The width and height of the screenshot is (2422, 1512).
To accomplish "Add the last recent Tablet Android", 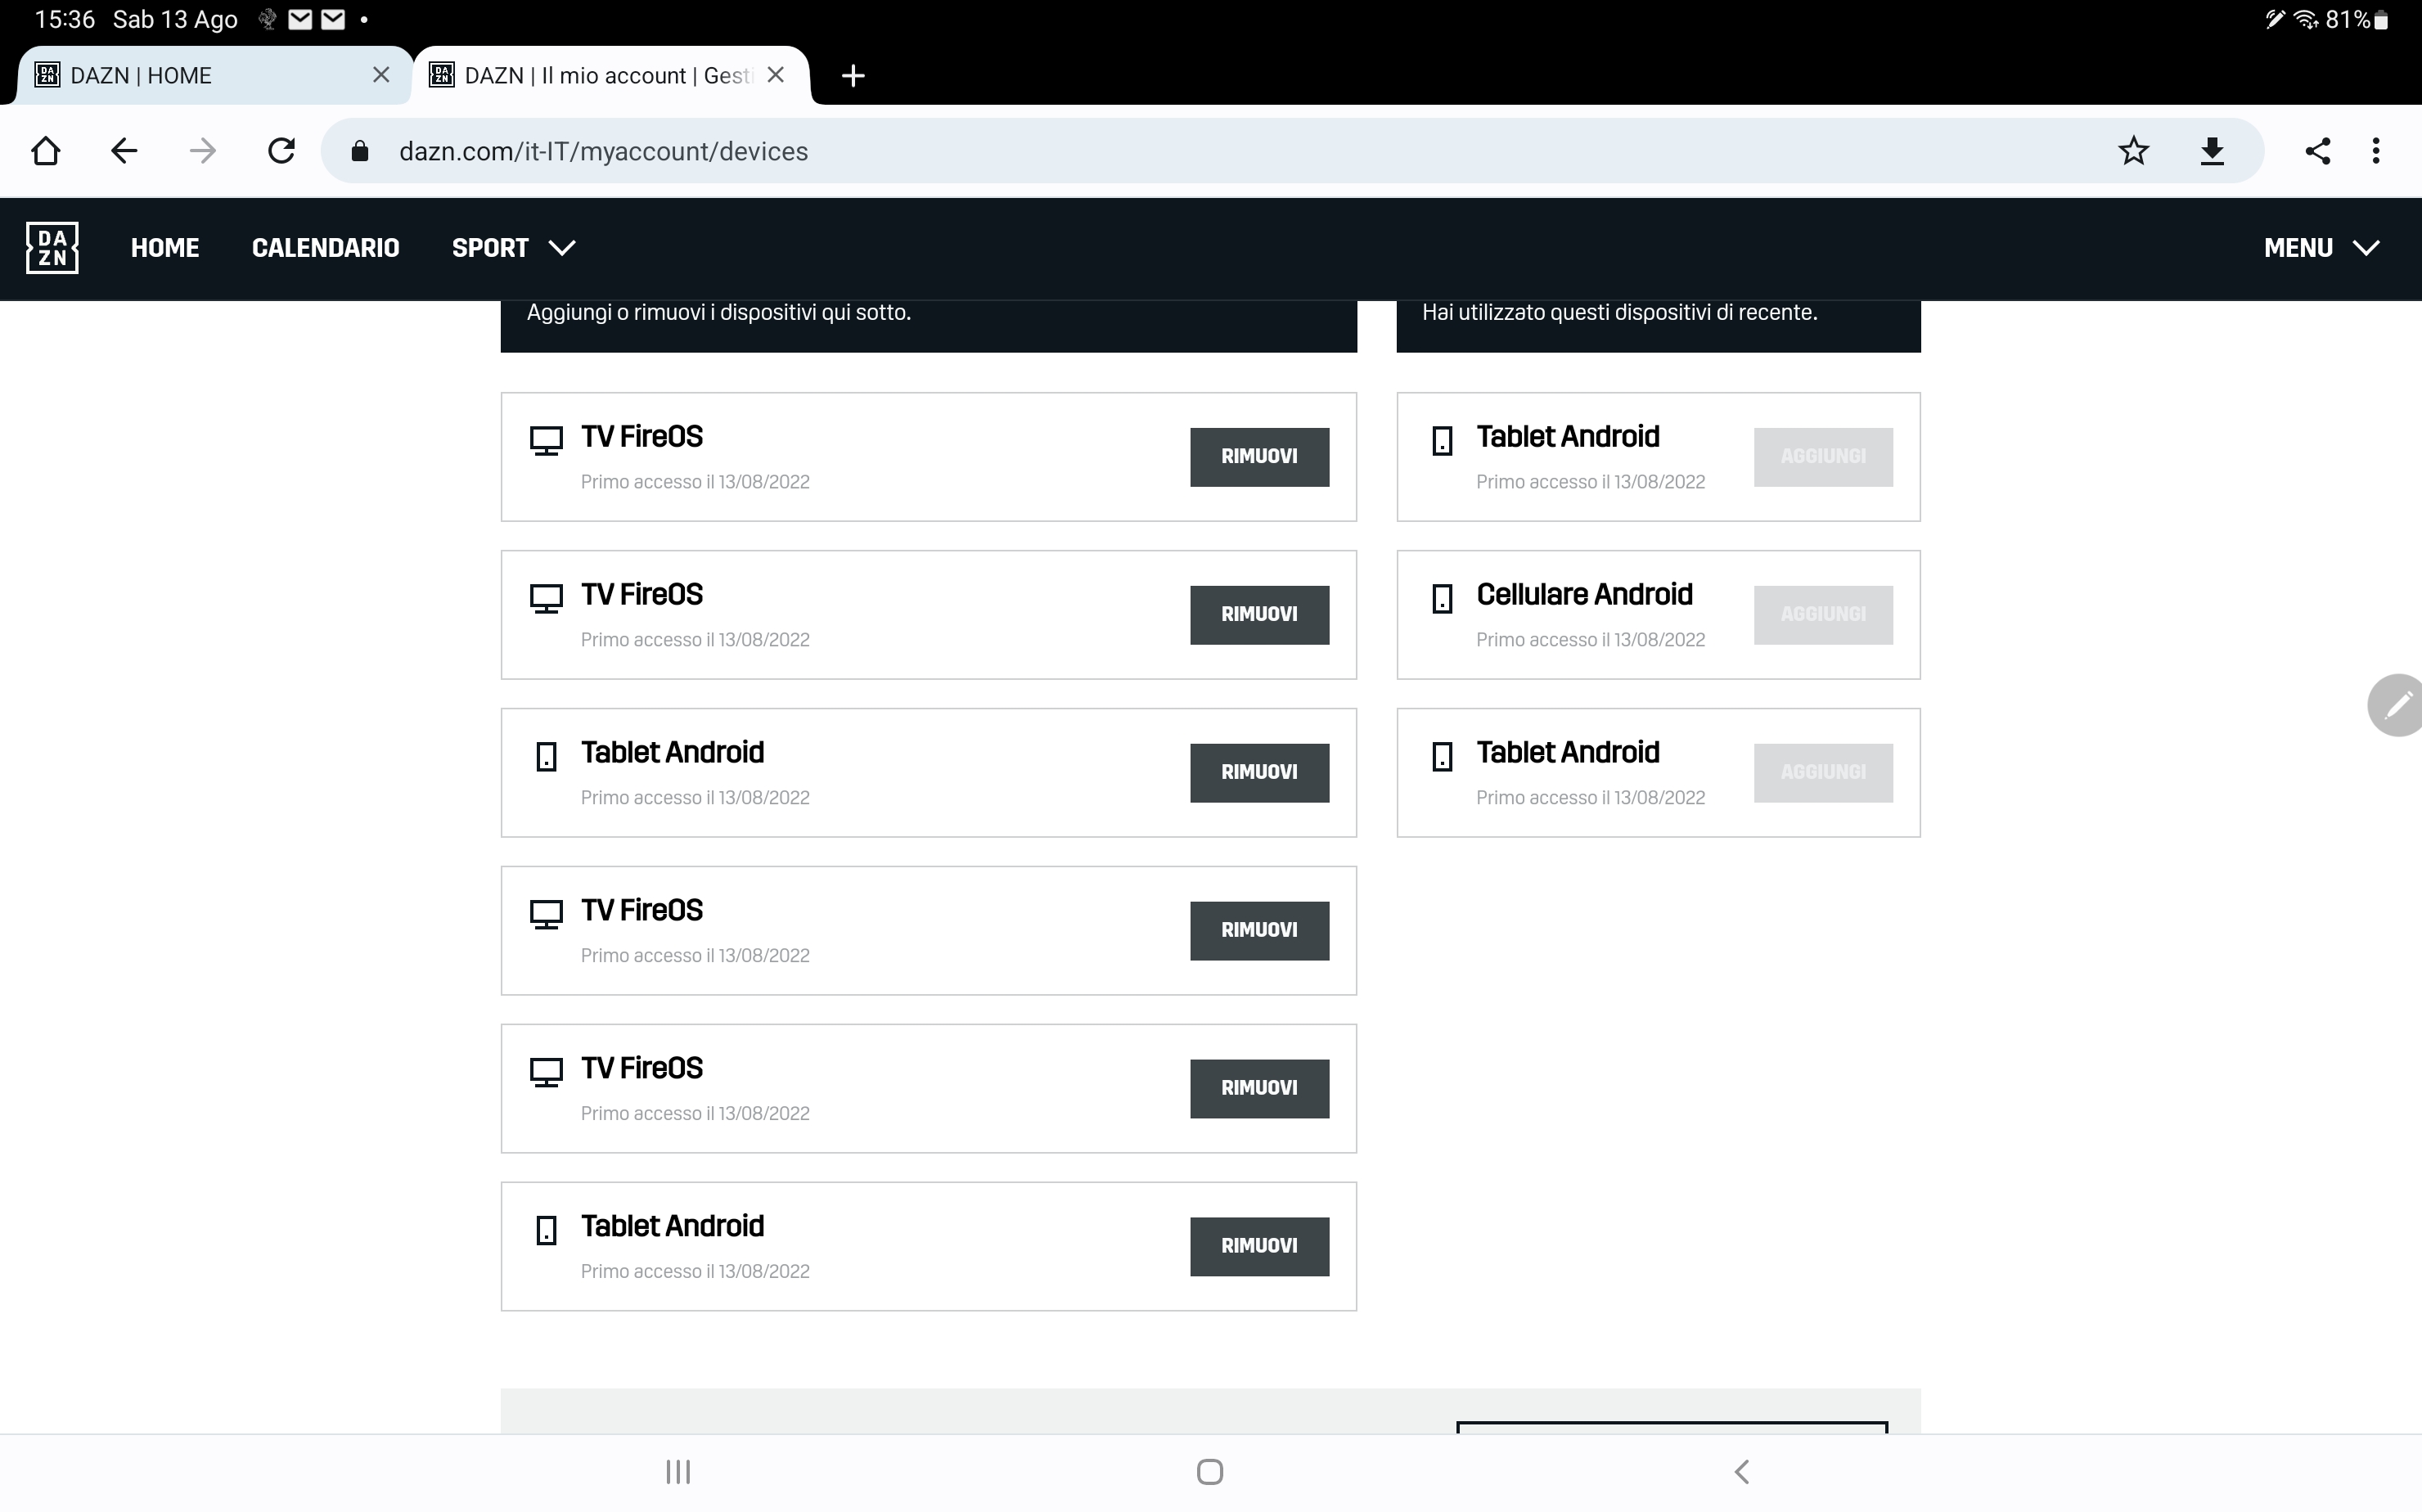I will pos(1823,773).
